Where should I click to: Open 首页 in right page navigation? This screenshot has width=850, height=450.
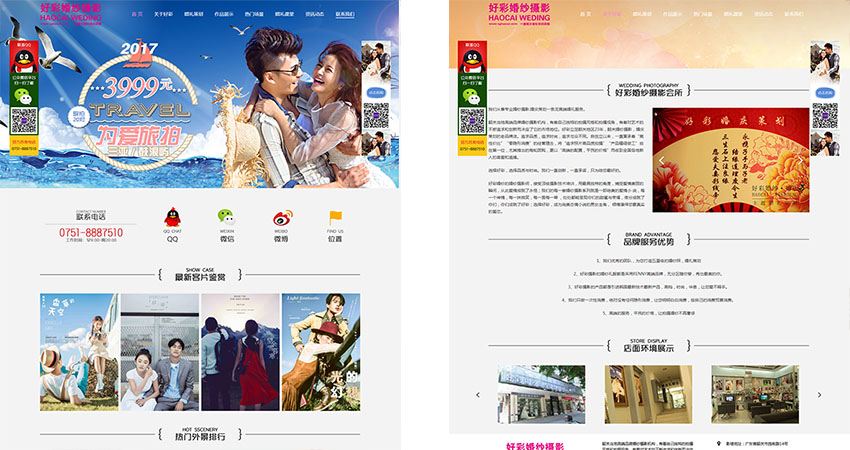[585, 14]
